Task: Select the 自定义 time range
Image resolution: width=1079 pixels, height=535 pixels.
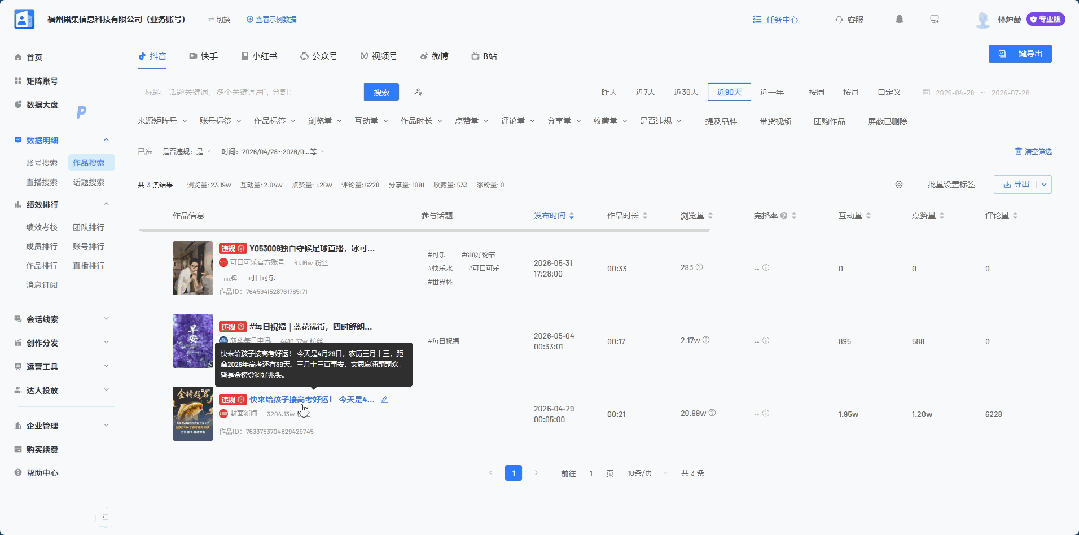Action: click(x=889, y=92)
